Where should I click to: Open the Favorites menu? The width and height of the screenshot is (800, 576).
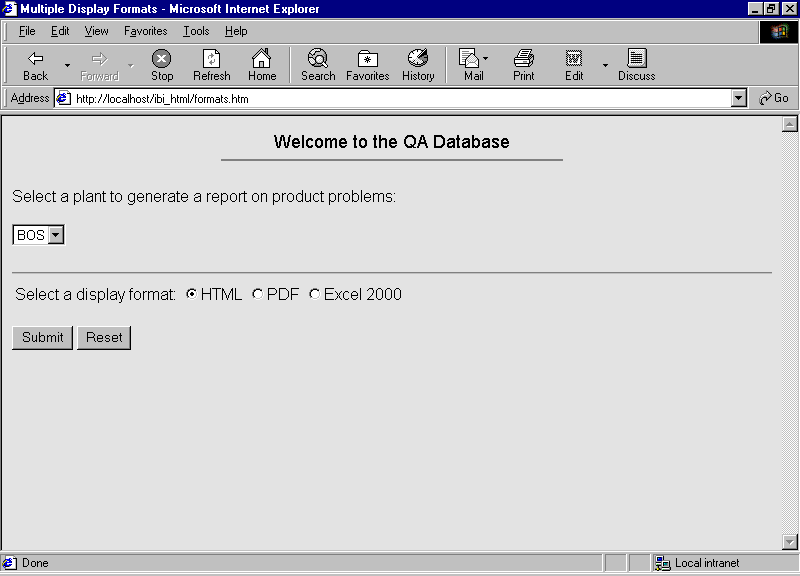click(x=145, y=31)
